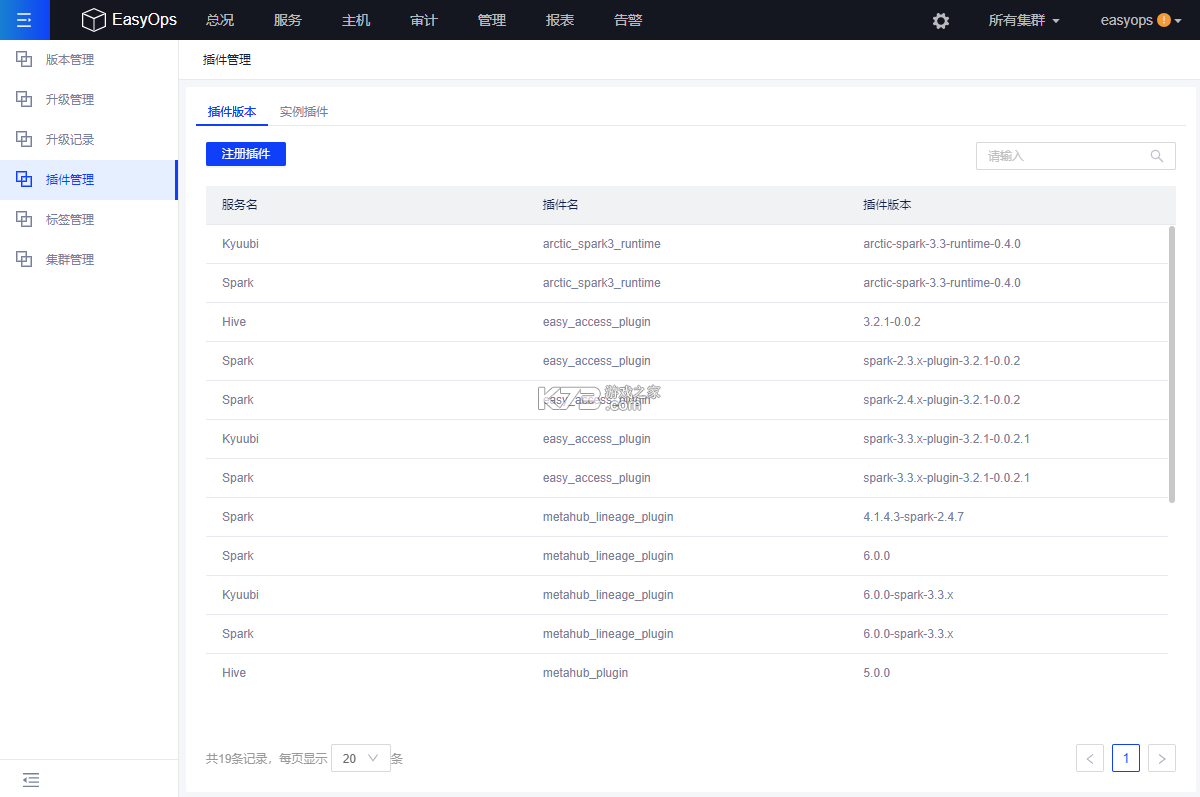Click version 3.2.1-0.0.2 cell

pyautogui.click(x=892, y=322)
